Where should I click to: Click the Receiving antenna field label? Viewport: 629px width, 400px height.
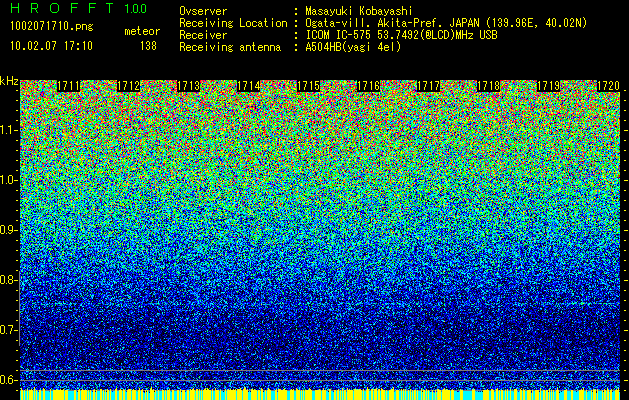(230, 47)
